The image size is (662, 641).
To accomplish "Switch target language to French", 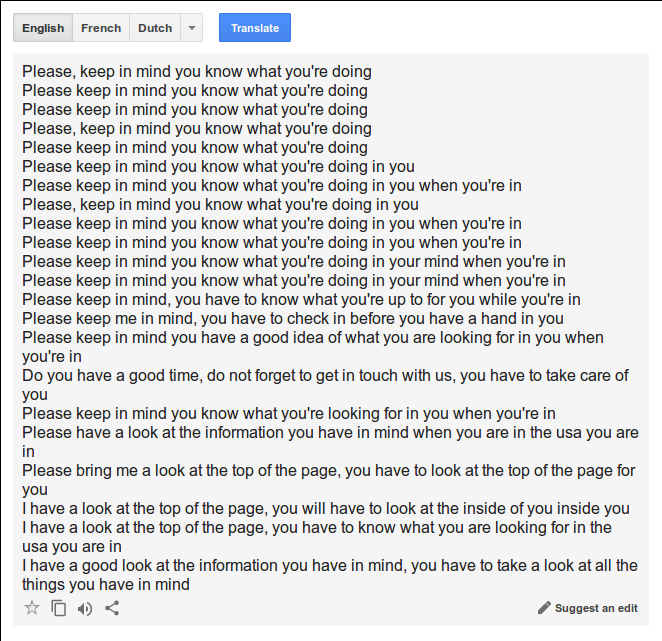I will [101, 28].
